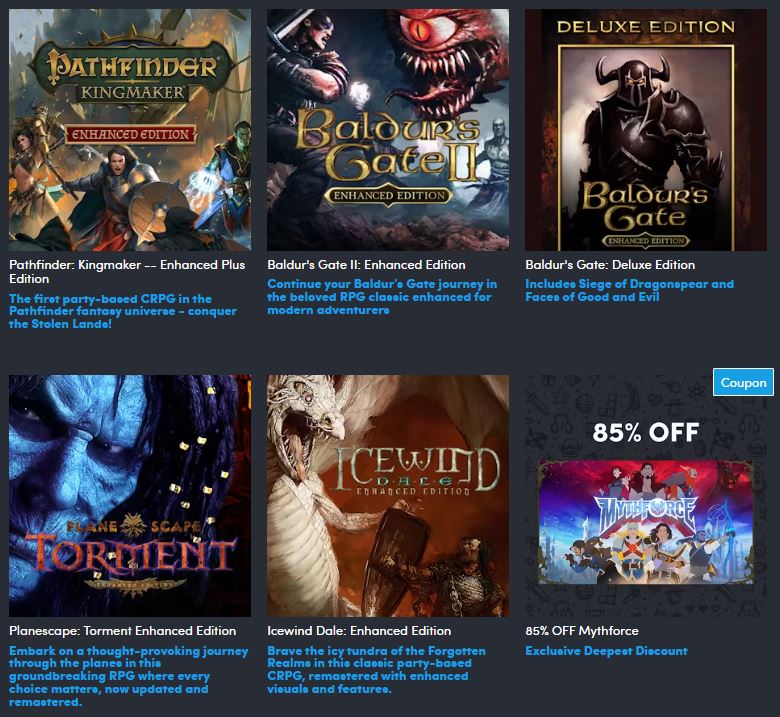This screenshot has width=780, height=717.
Task: Select Planescape: Torment Enhanced Edition title
Action: 122,630
